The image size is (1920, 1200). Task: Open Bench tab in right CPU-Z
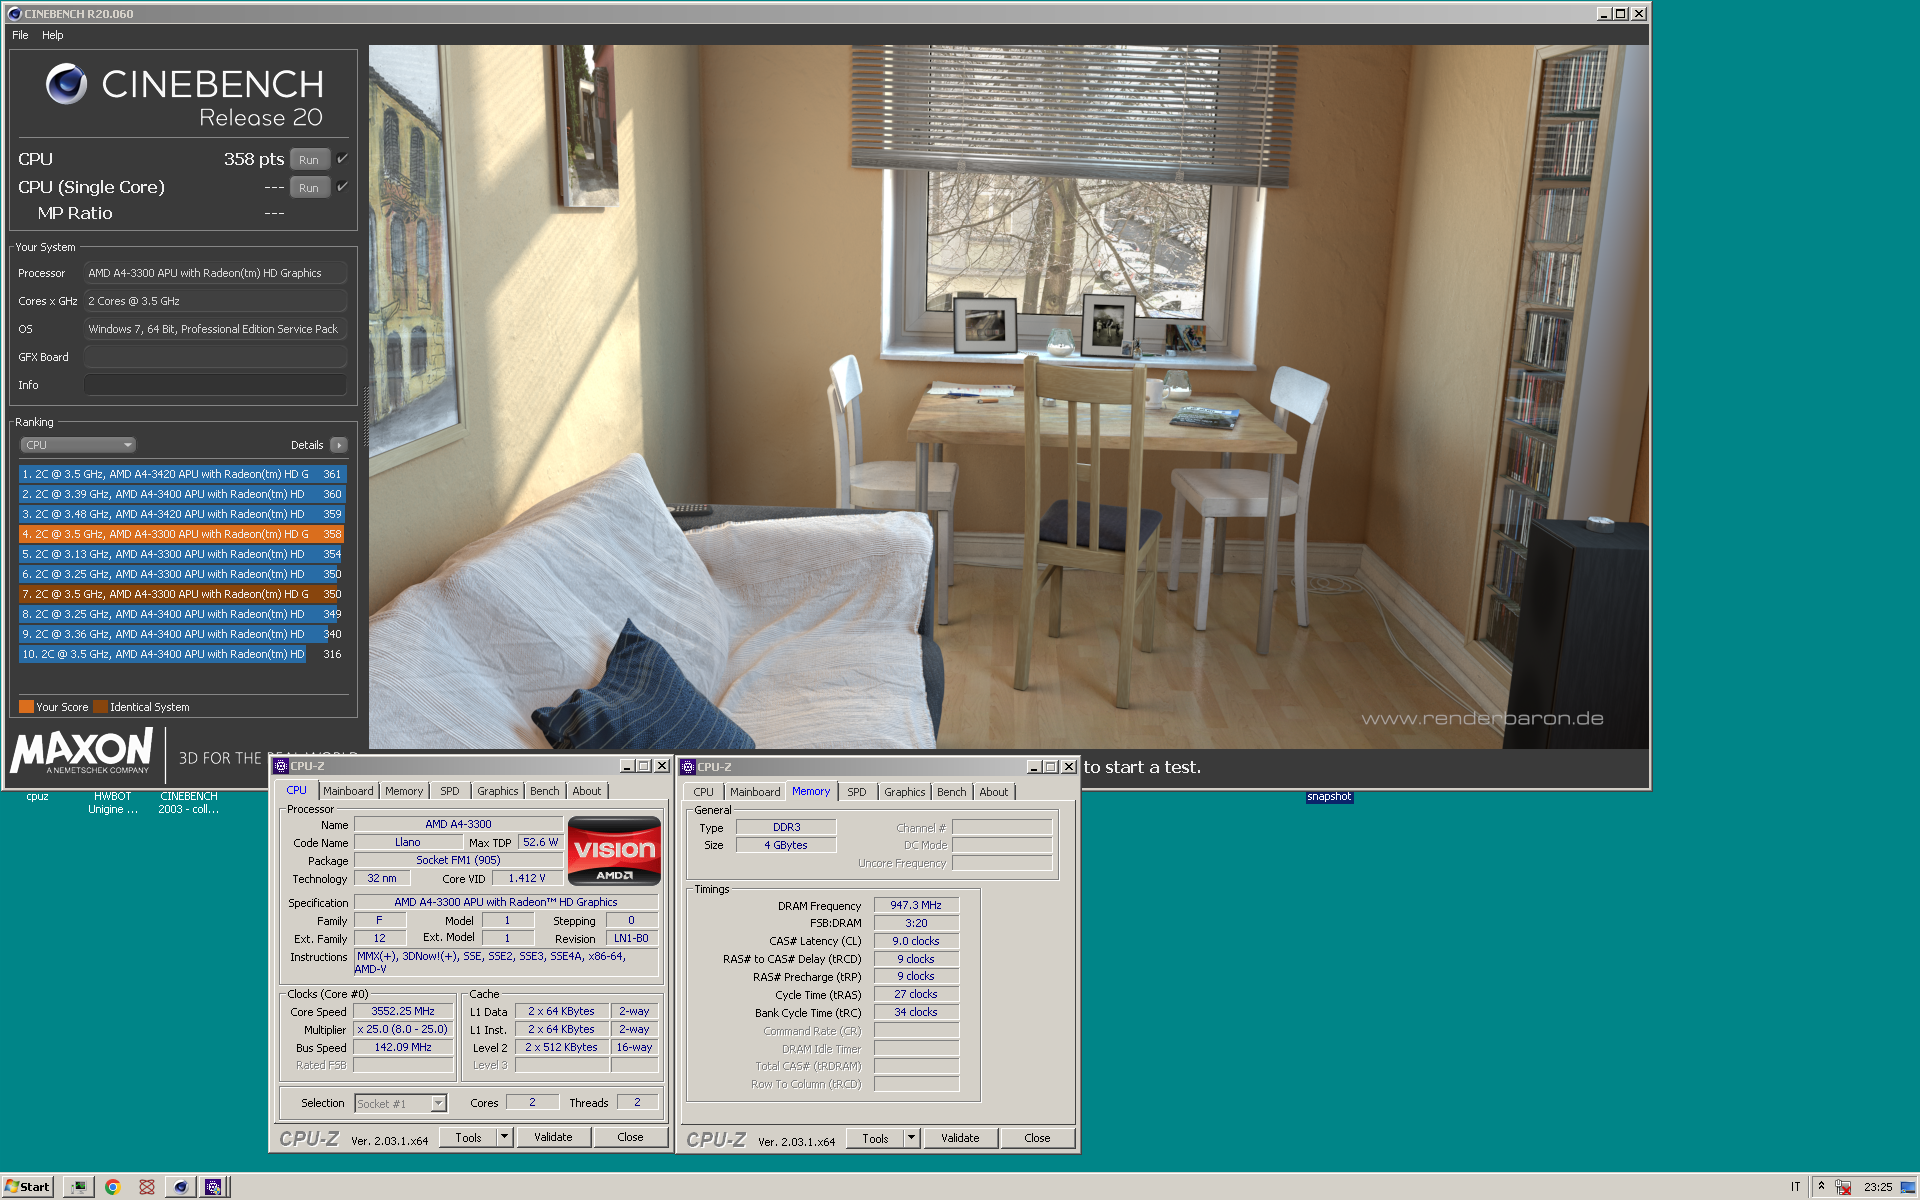click(x=952, y=792)
